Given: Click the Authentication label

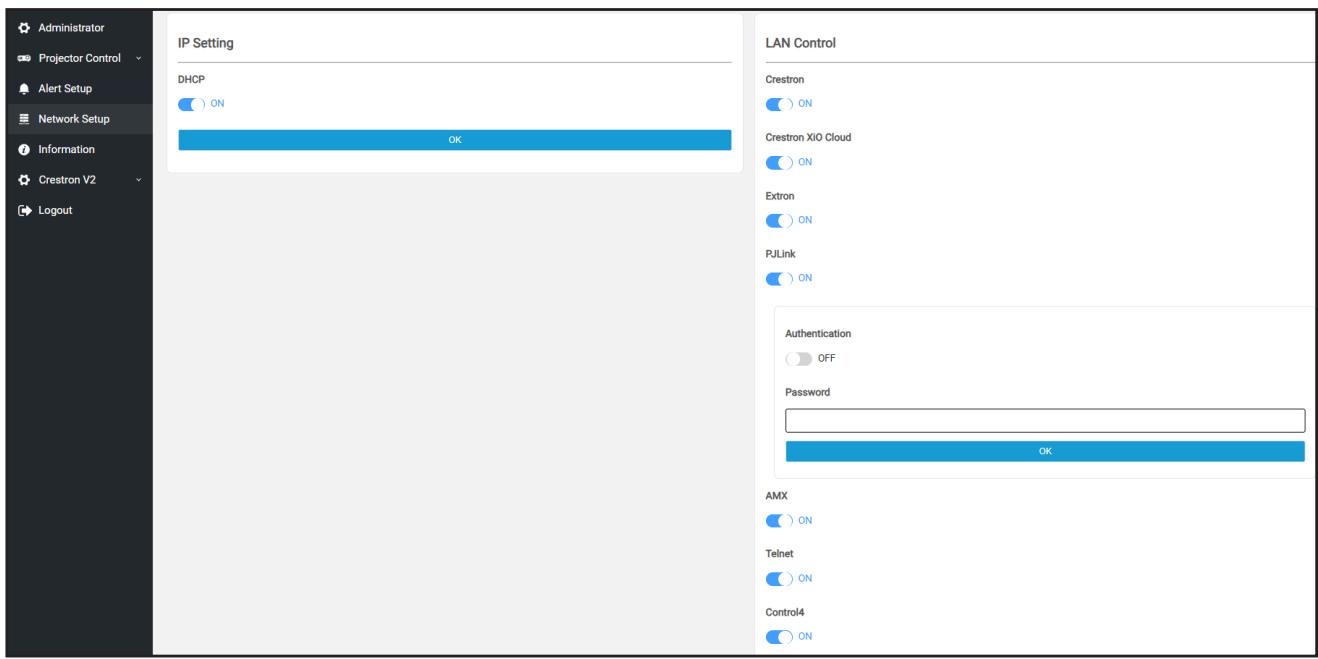Looking at the screenshot, I should point(818,334).
